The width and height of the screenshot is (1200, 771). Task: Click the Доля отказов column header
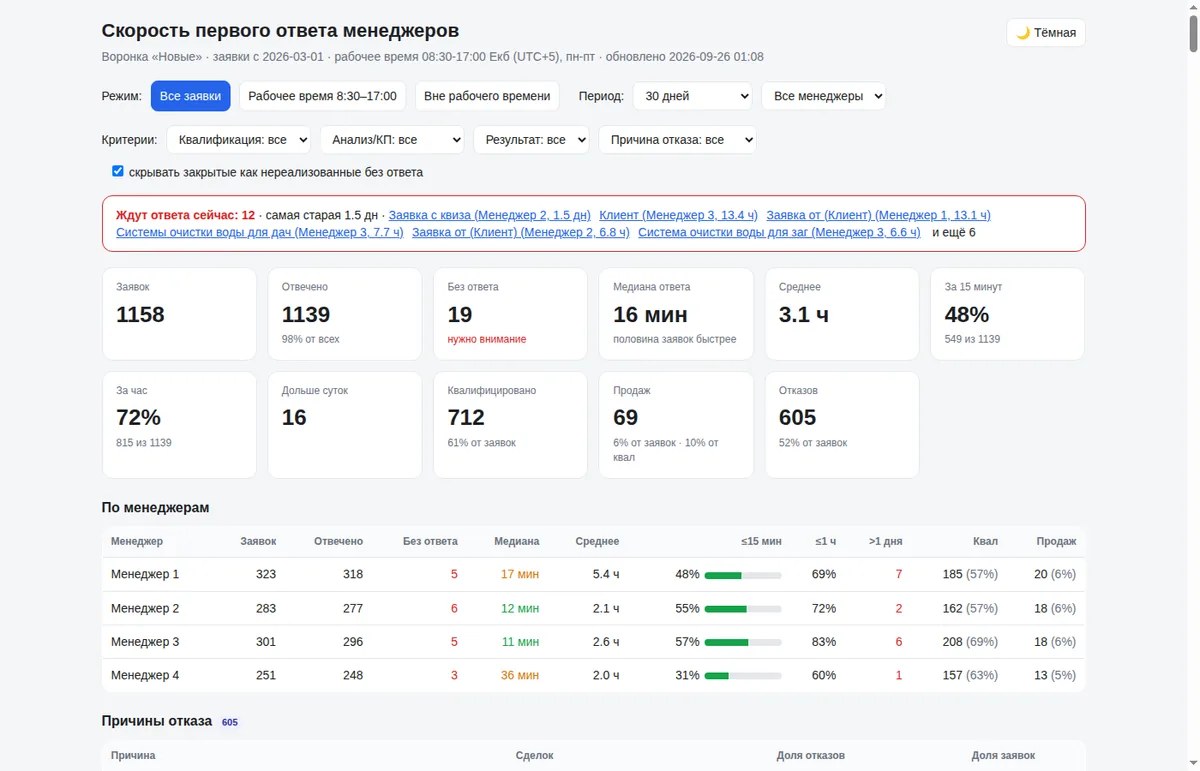tap(811, 755)
